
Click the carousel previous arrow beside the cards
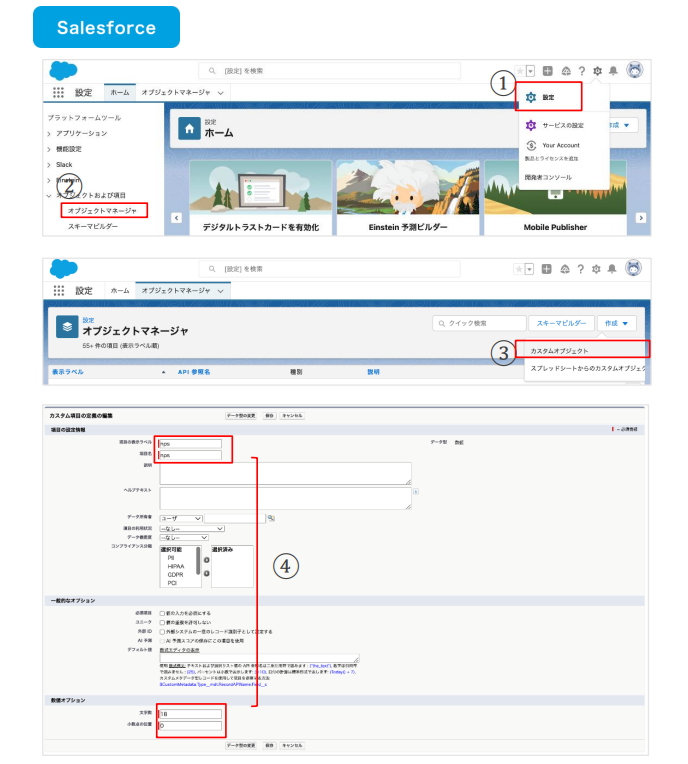coord(177,218)
